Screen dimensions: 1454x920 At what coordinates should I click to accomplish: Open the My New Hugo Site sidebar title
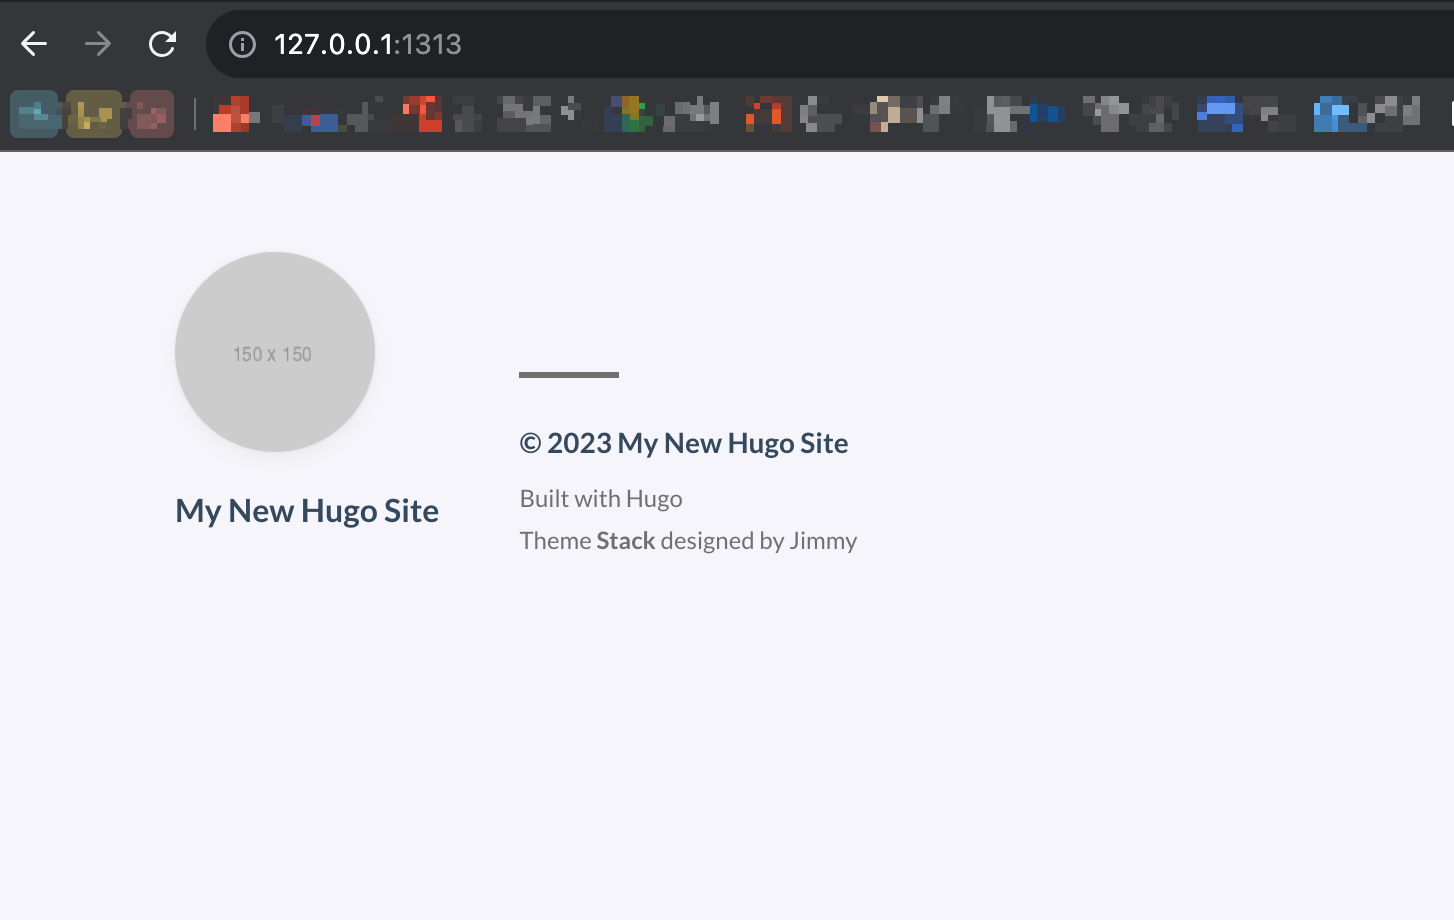click(x=307, y=511)
